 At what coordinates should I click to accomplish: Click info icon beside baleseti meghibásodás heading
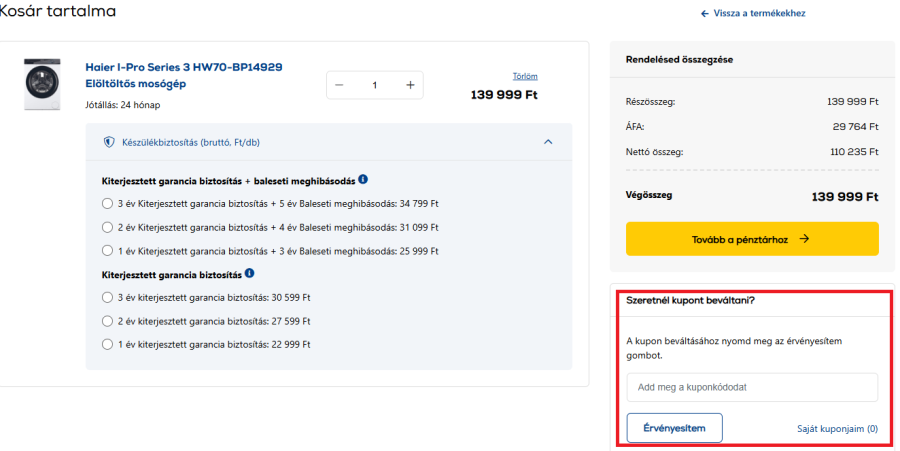[363, 180]
